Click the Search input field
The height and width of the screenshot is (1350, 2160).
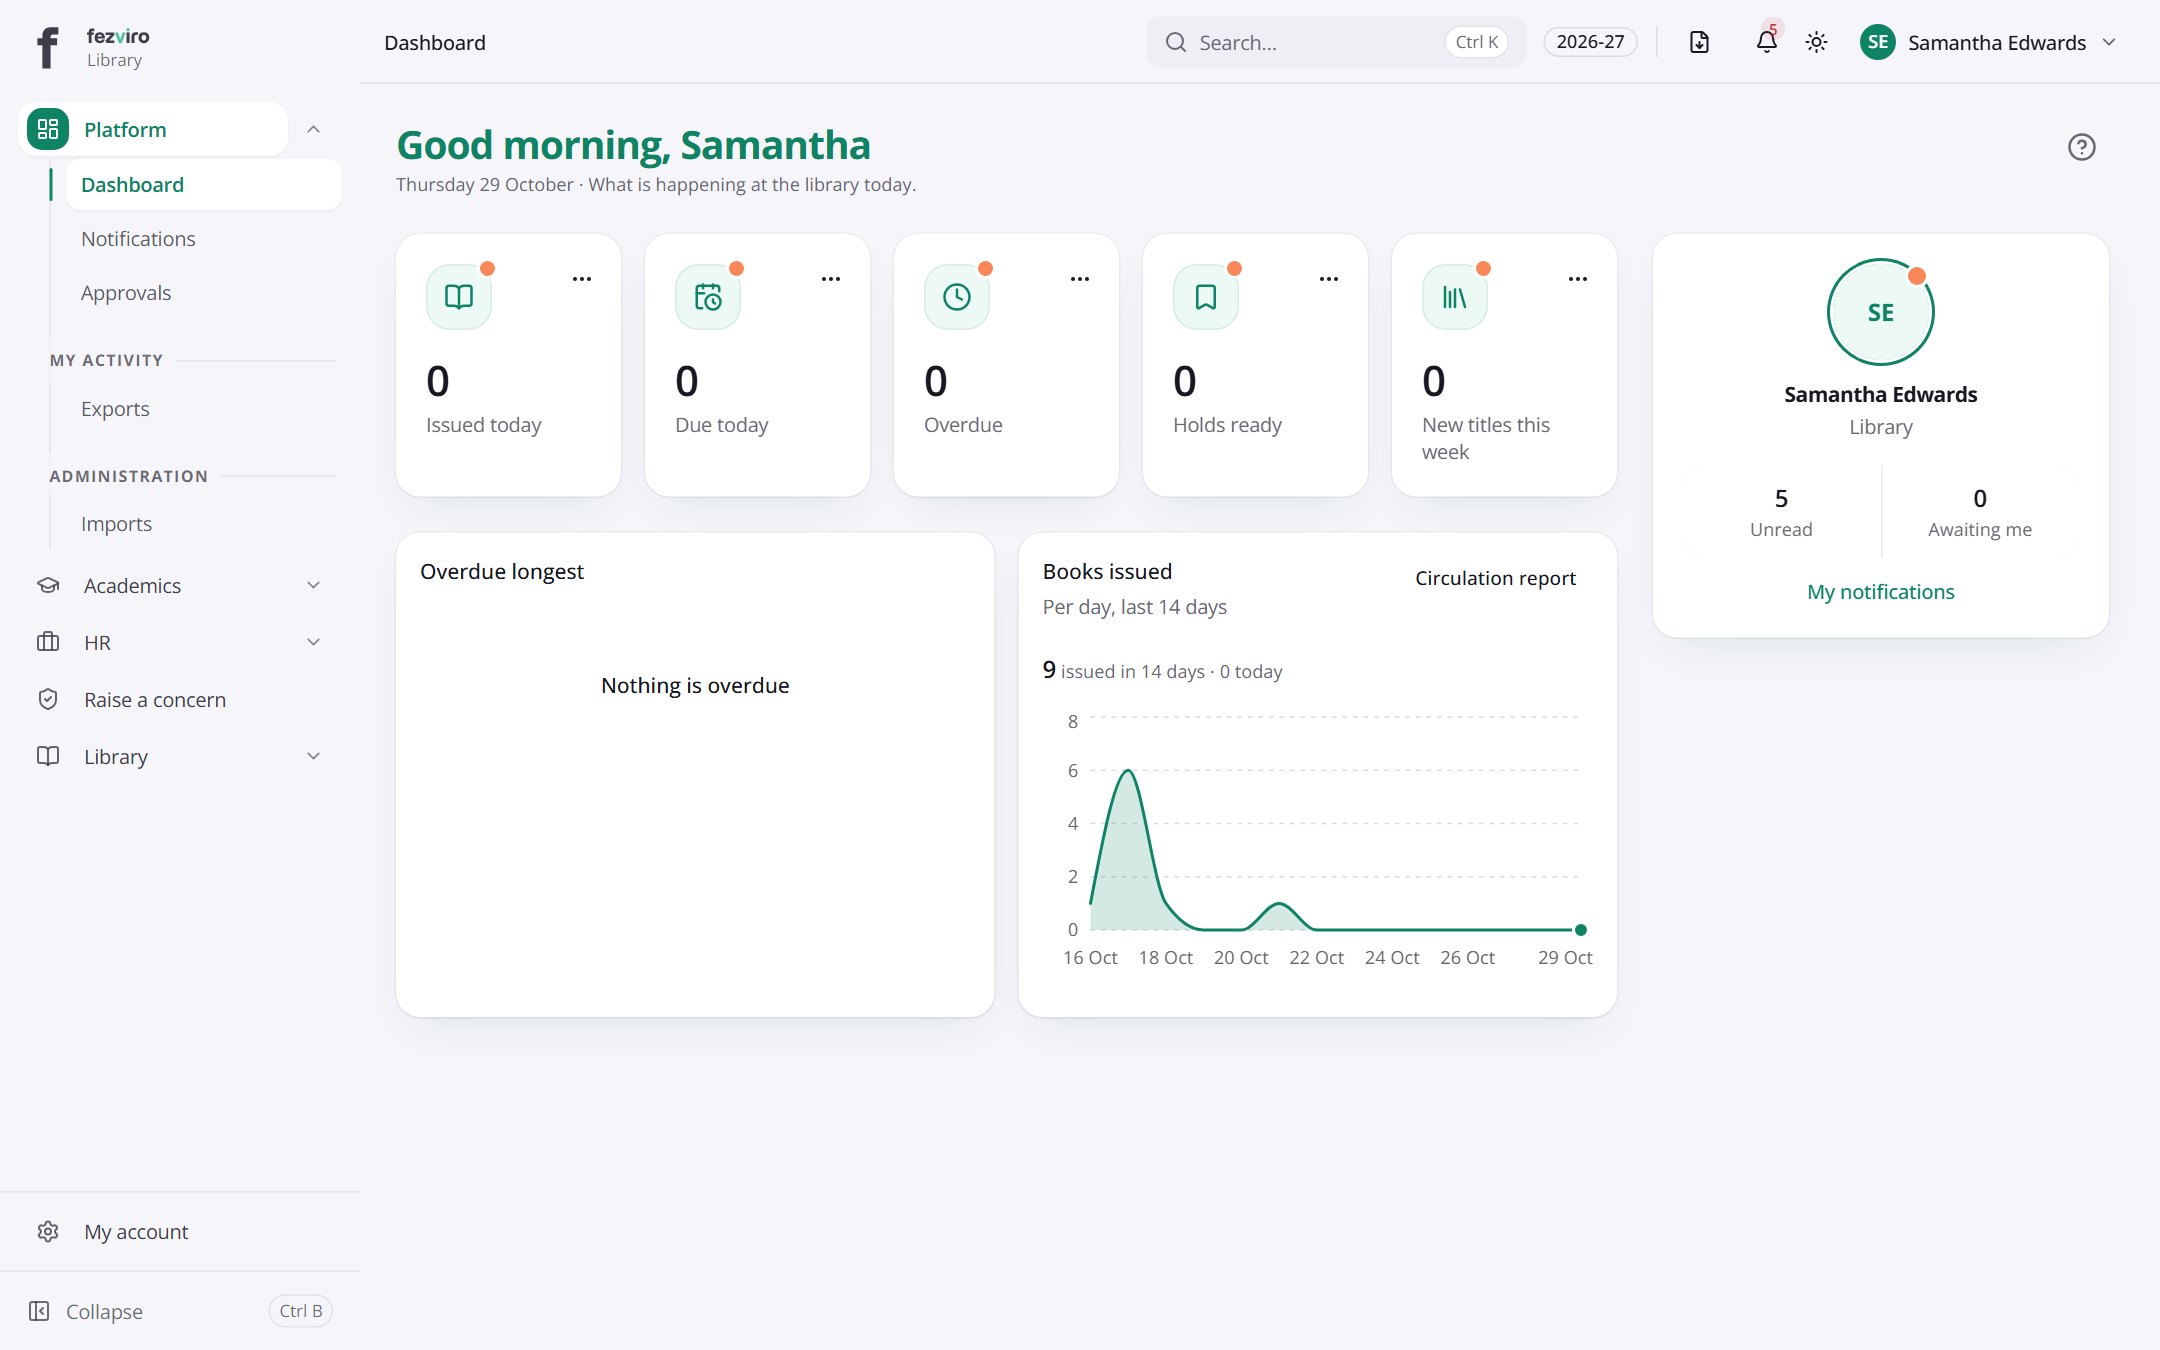click(x=1336, y=42)
